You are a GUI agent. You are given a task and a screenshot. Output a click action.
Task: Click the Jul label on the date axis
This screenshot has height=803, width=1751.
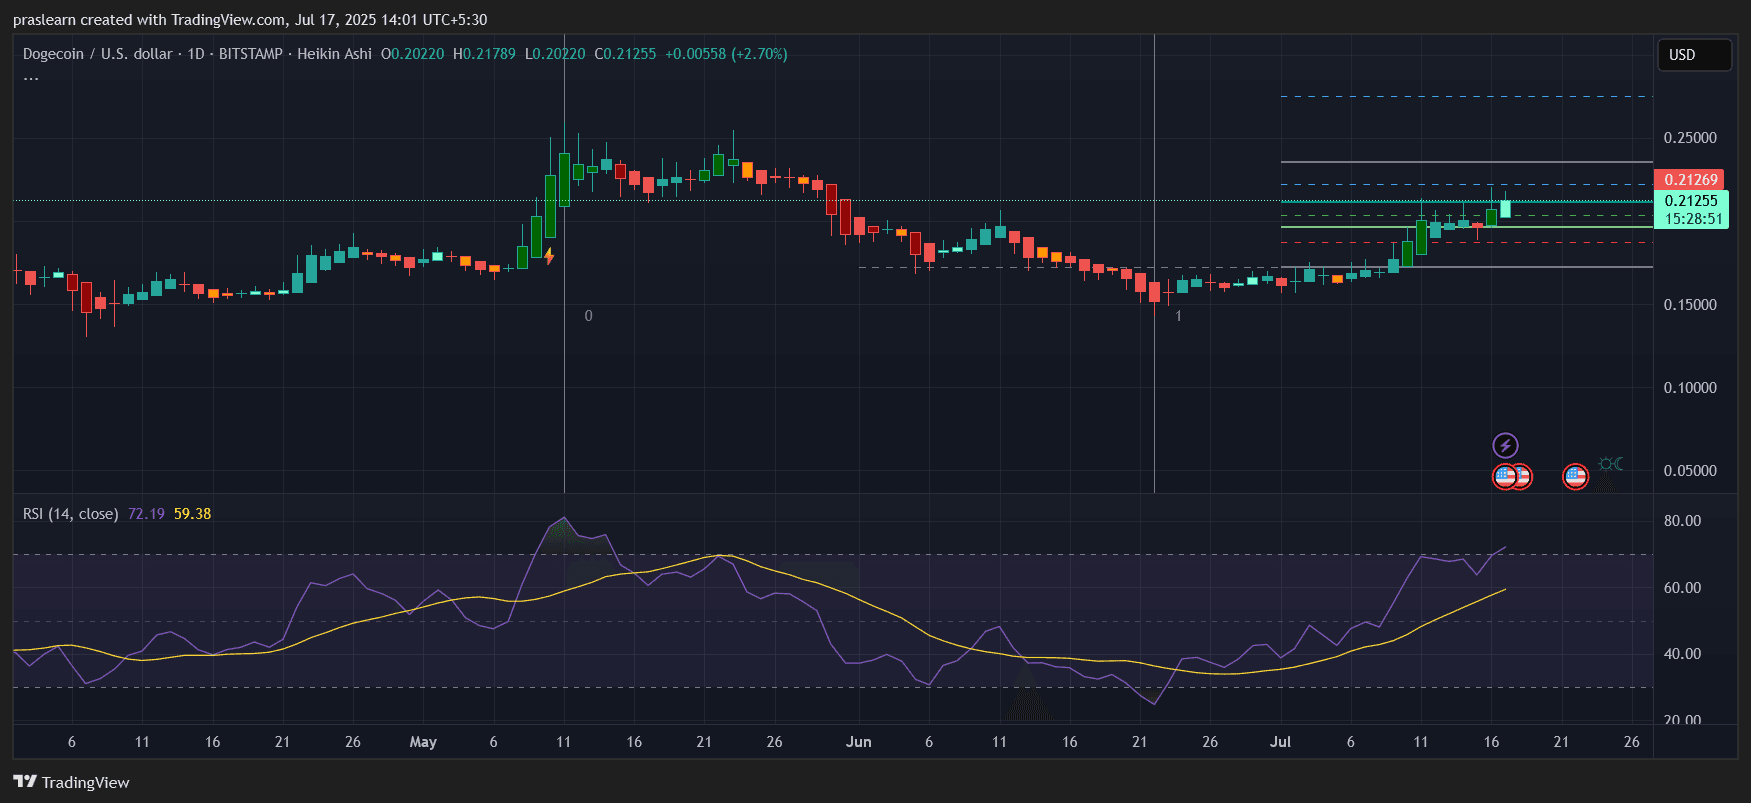point(1280,742)
